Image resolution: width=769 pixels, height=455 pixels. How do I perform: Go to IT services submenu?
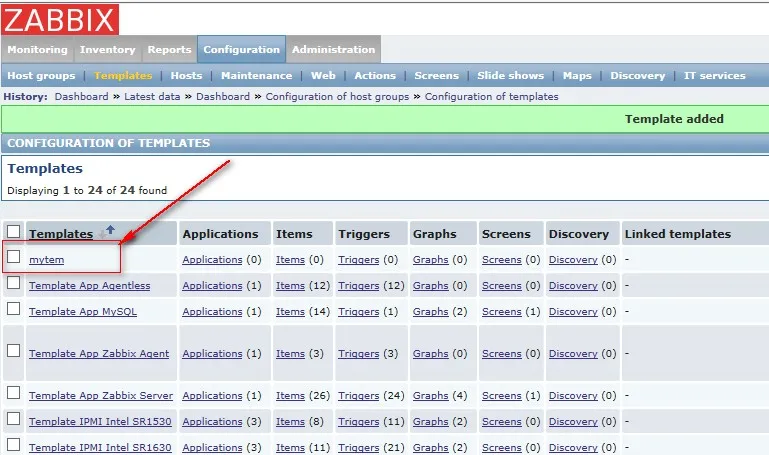pos(715,76)
